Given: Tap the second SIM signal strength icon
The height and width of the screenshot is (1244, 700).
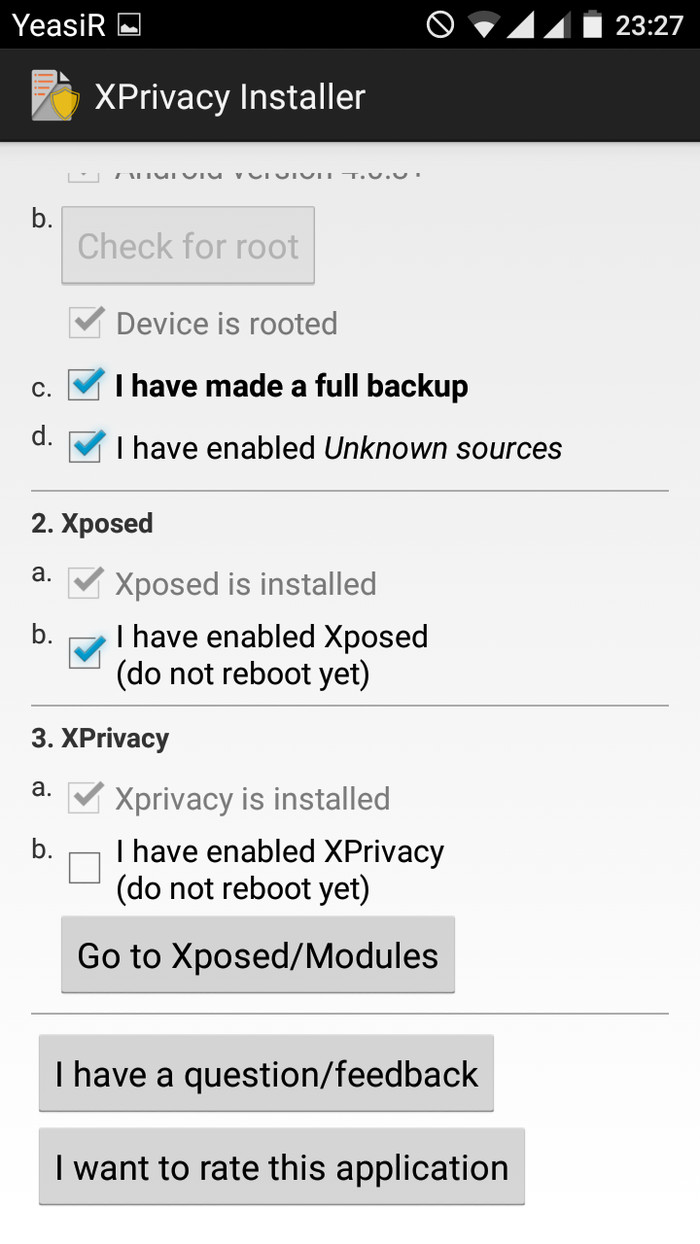Looking at the screenshot, I should (556, 25).
